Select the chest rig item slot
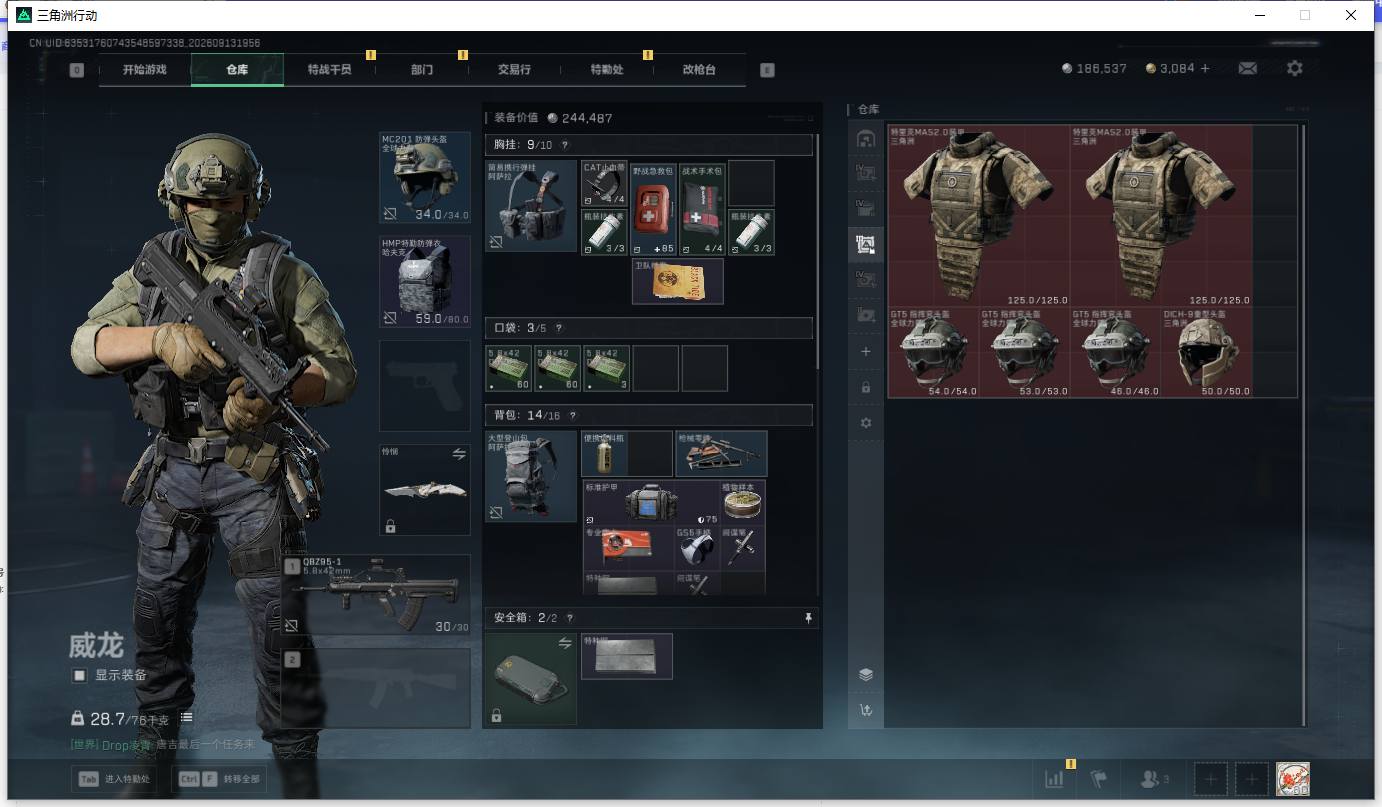Viewport: 1382px width, 807px height. point(531,206)
